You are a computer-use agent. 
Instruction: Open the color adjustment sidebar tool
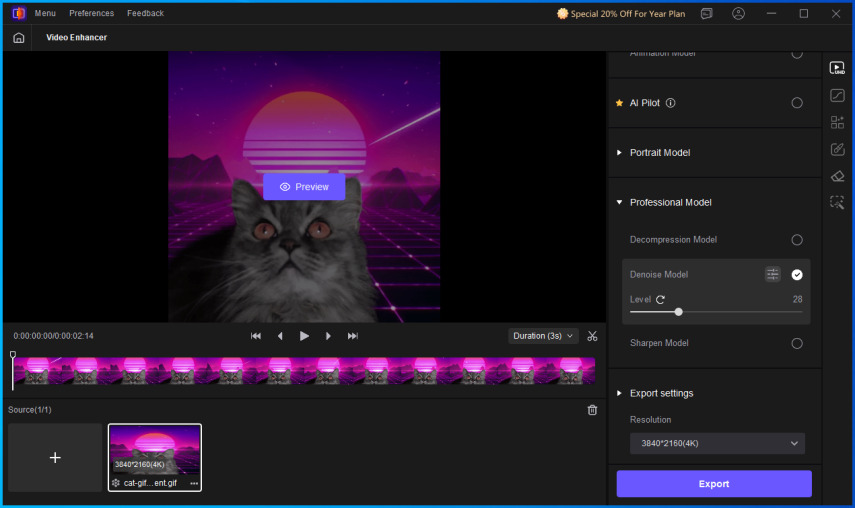click(837, 95)
